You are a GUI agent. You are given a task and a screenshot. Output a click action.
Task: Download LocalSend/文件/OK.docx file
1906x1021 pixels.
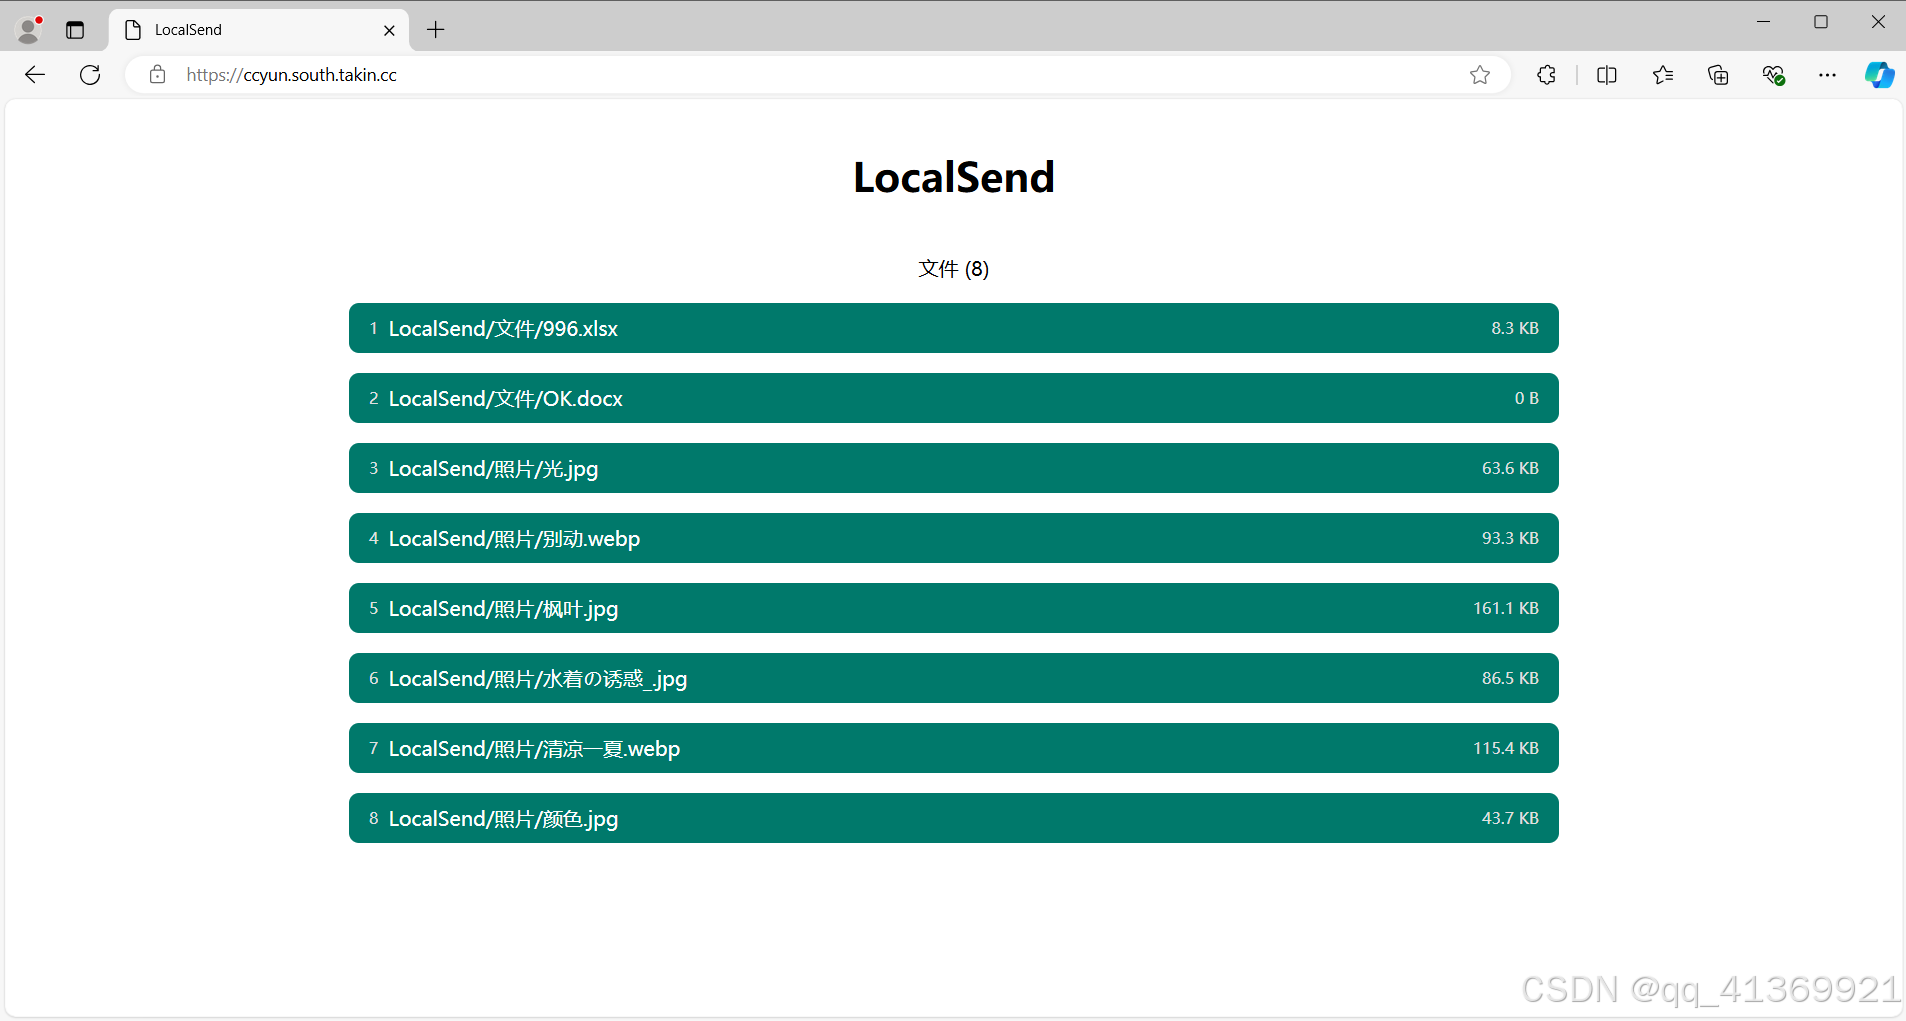[x=953, y=398]
